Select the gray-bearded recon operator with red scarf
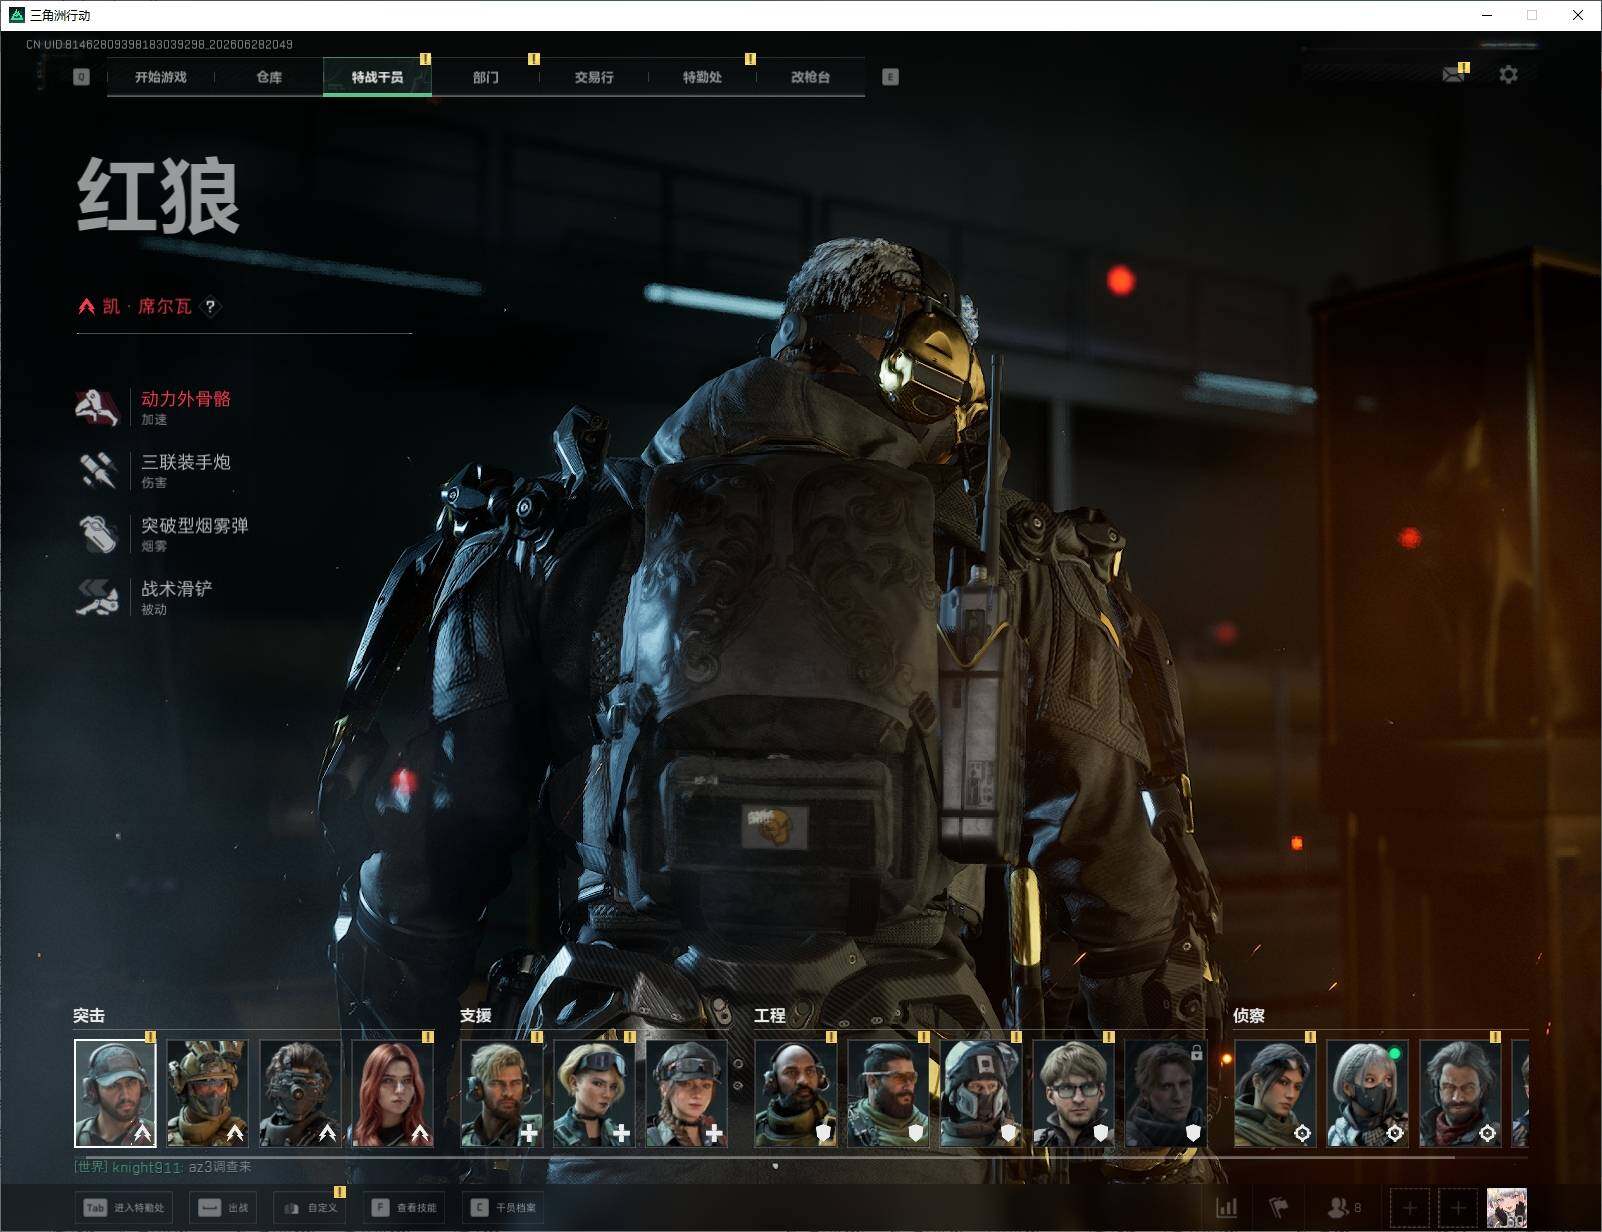Viewport: 1602px width, 1232px height. [x=1460, y=1093]
